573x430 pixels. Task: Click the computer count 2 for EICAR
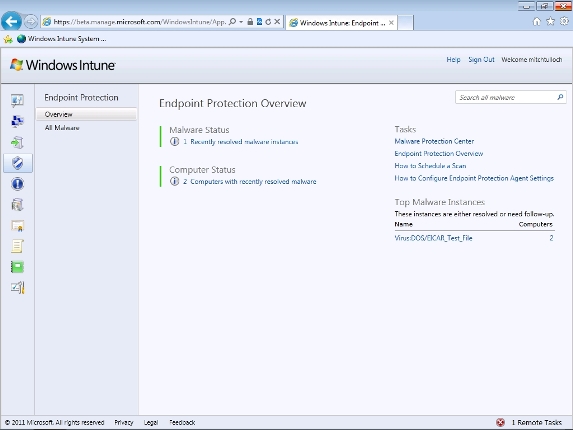click(x=551, y=238)
